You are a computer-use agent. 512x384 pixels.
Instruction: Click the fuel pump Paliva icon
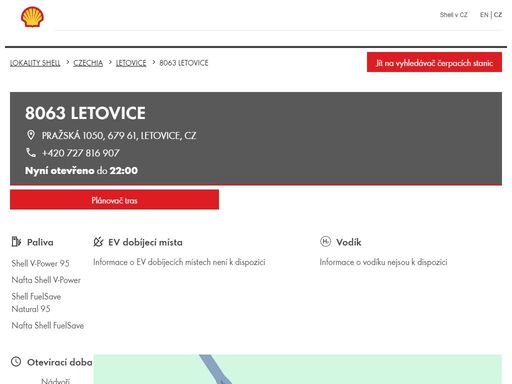16,241
